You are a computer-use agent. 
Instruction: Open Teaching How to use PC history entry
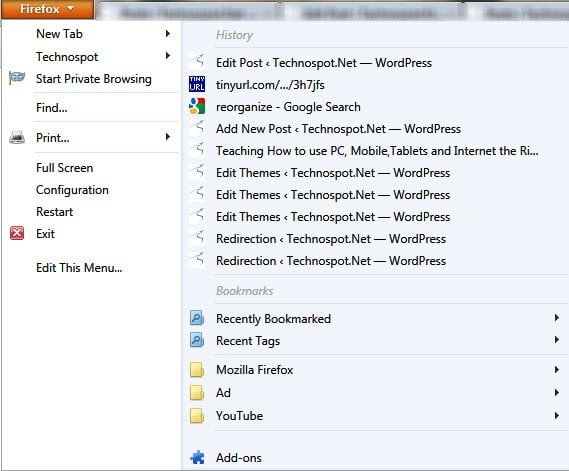[377, 151]
